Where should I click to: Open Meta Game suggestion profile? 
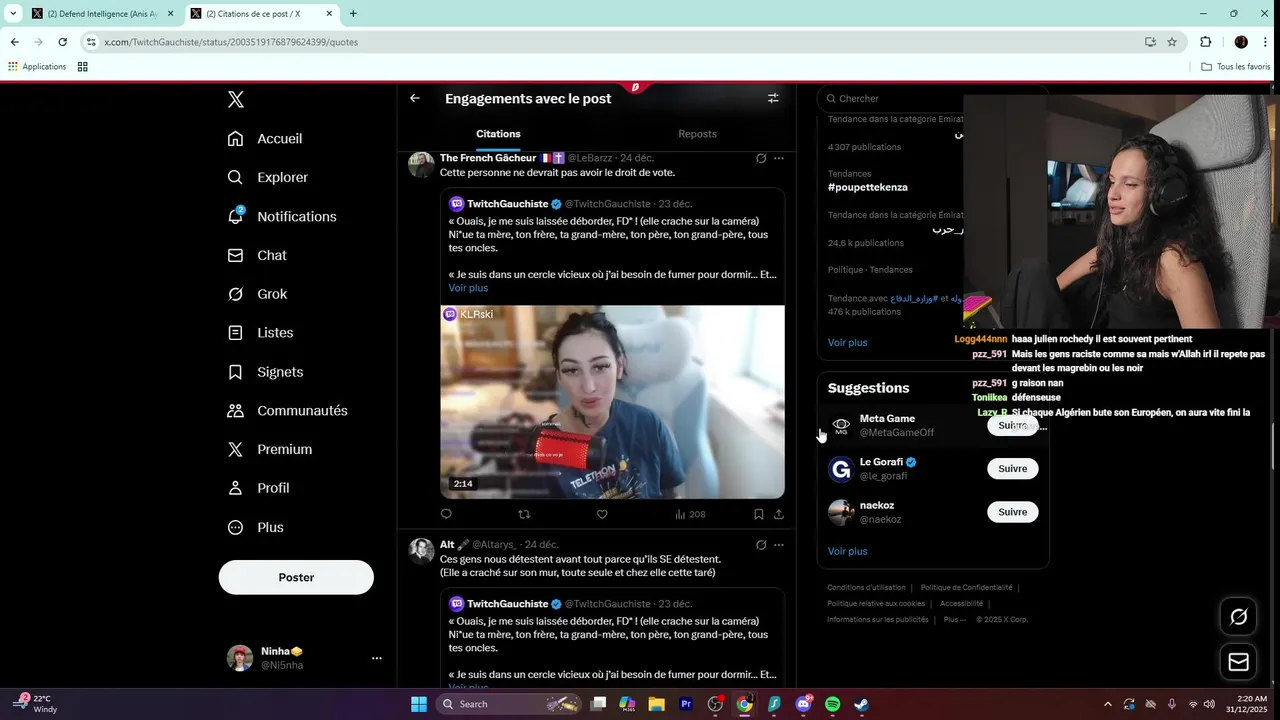[x=887, y=419]
